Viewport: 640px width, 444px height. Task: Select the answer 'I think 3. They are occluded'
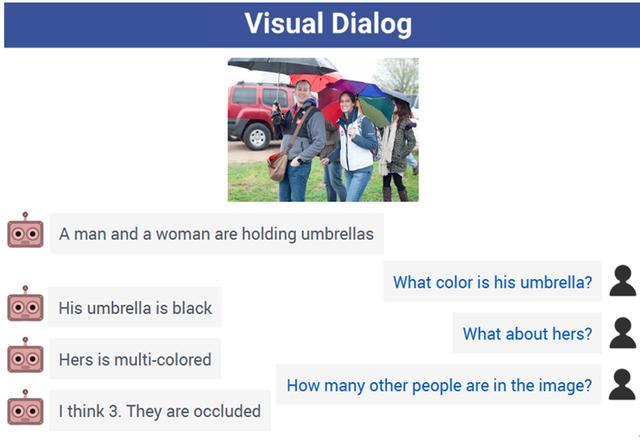(160, 411)
